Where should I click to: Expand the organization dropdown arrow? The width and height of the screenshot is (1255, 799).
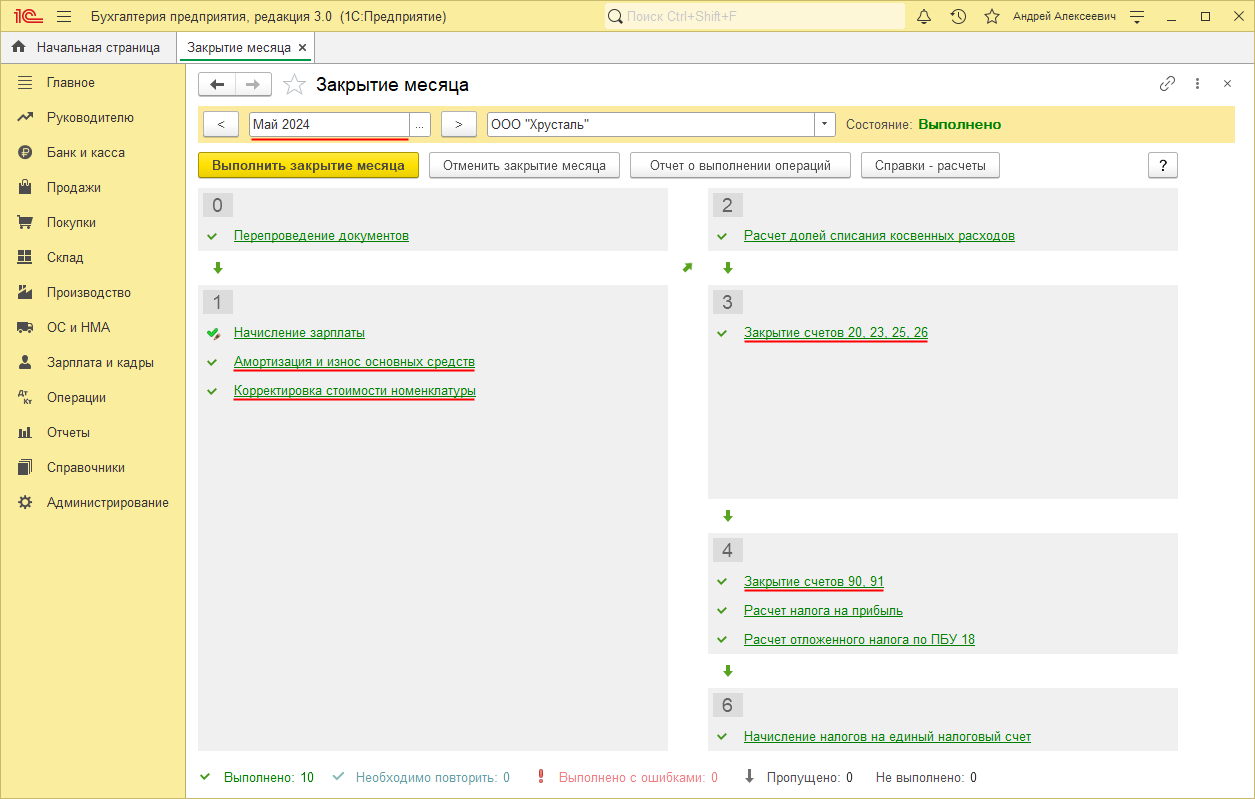[825, 125]
